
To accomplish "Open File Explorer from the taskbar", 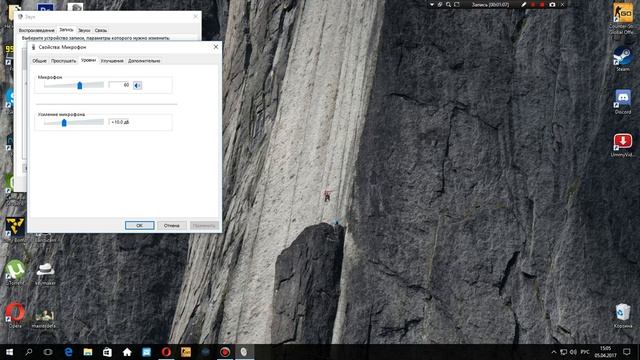I will point(88,352).
